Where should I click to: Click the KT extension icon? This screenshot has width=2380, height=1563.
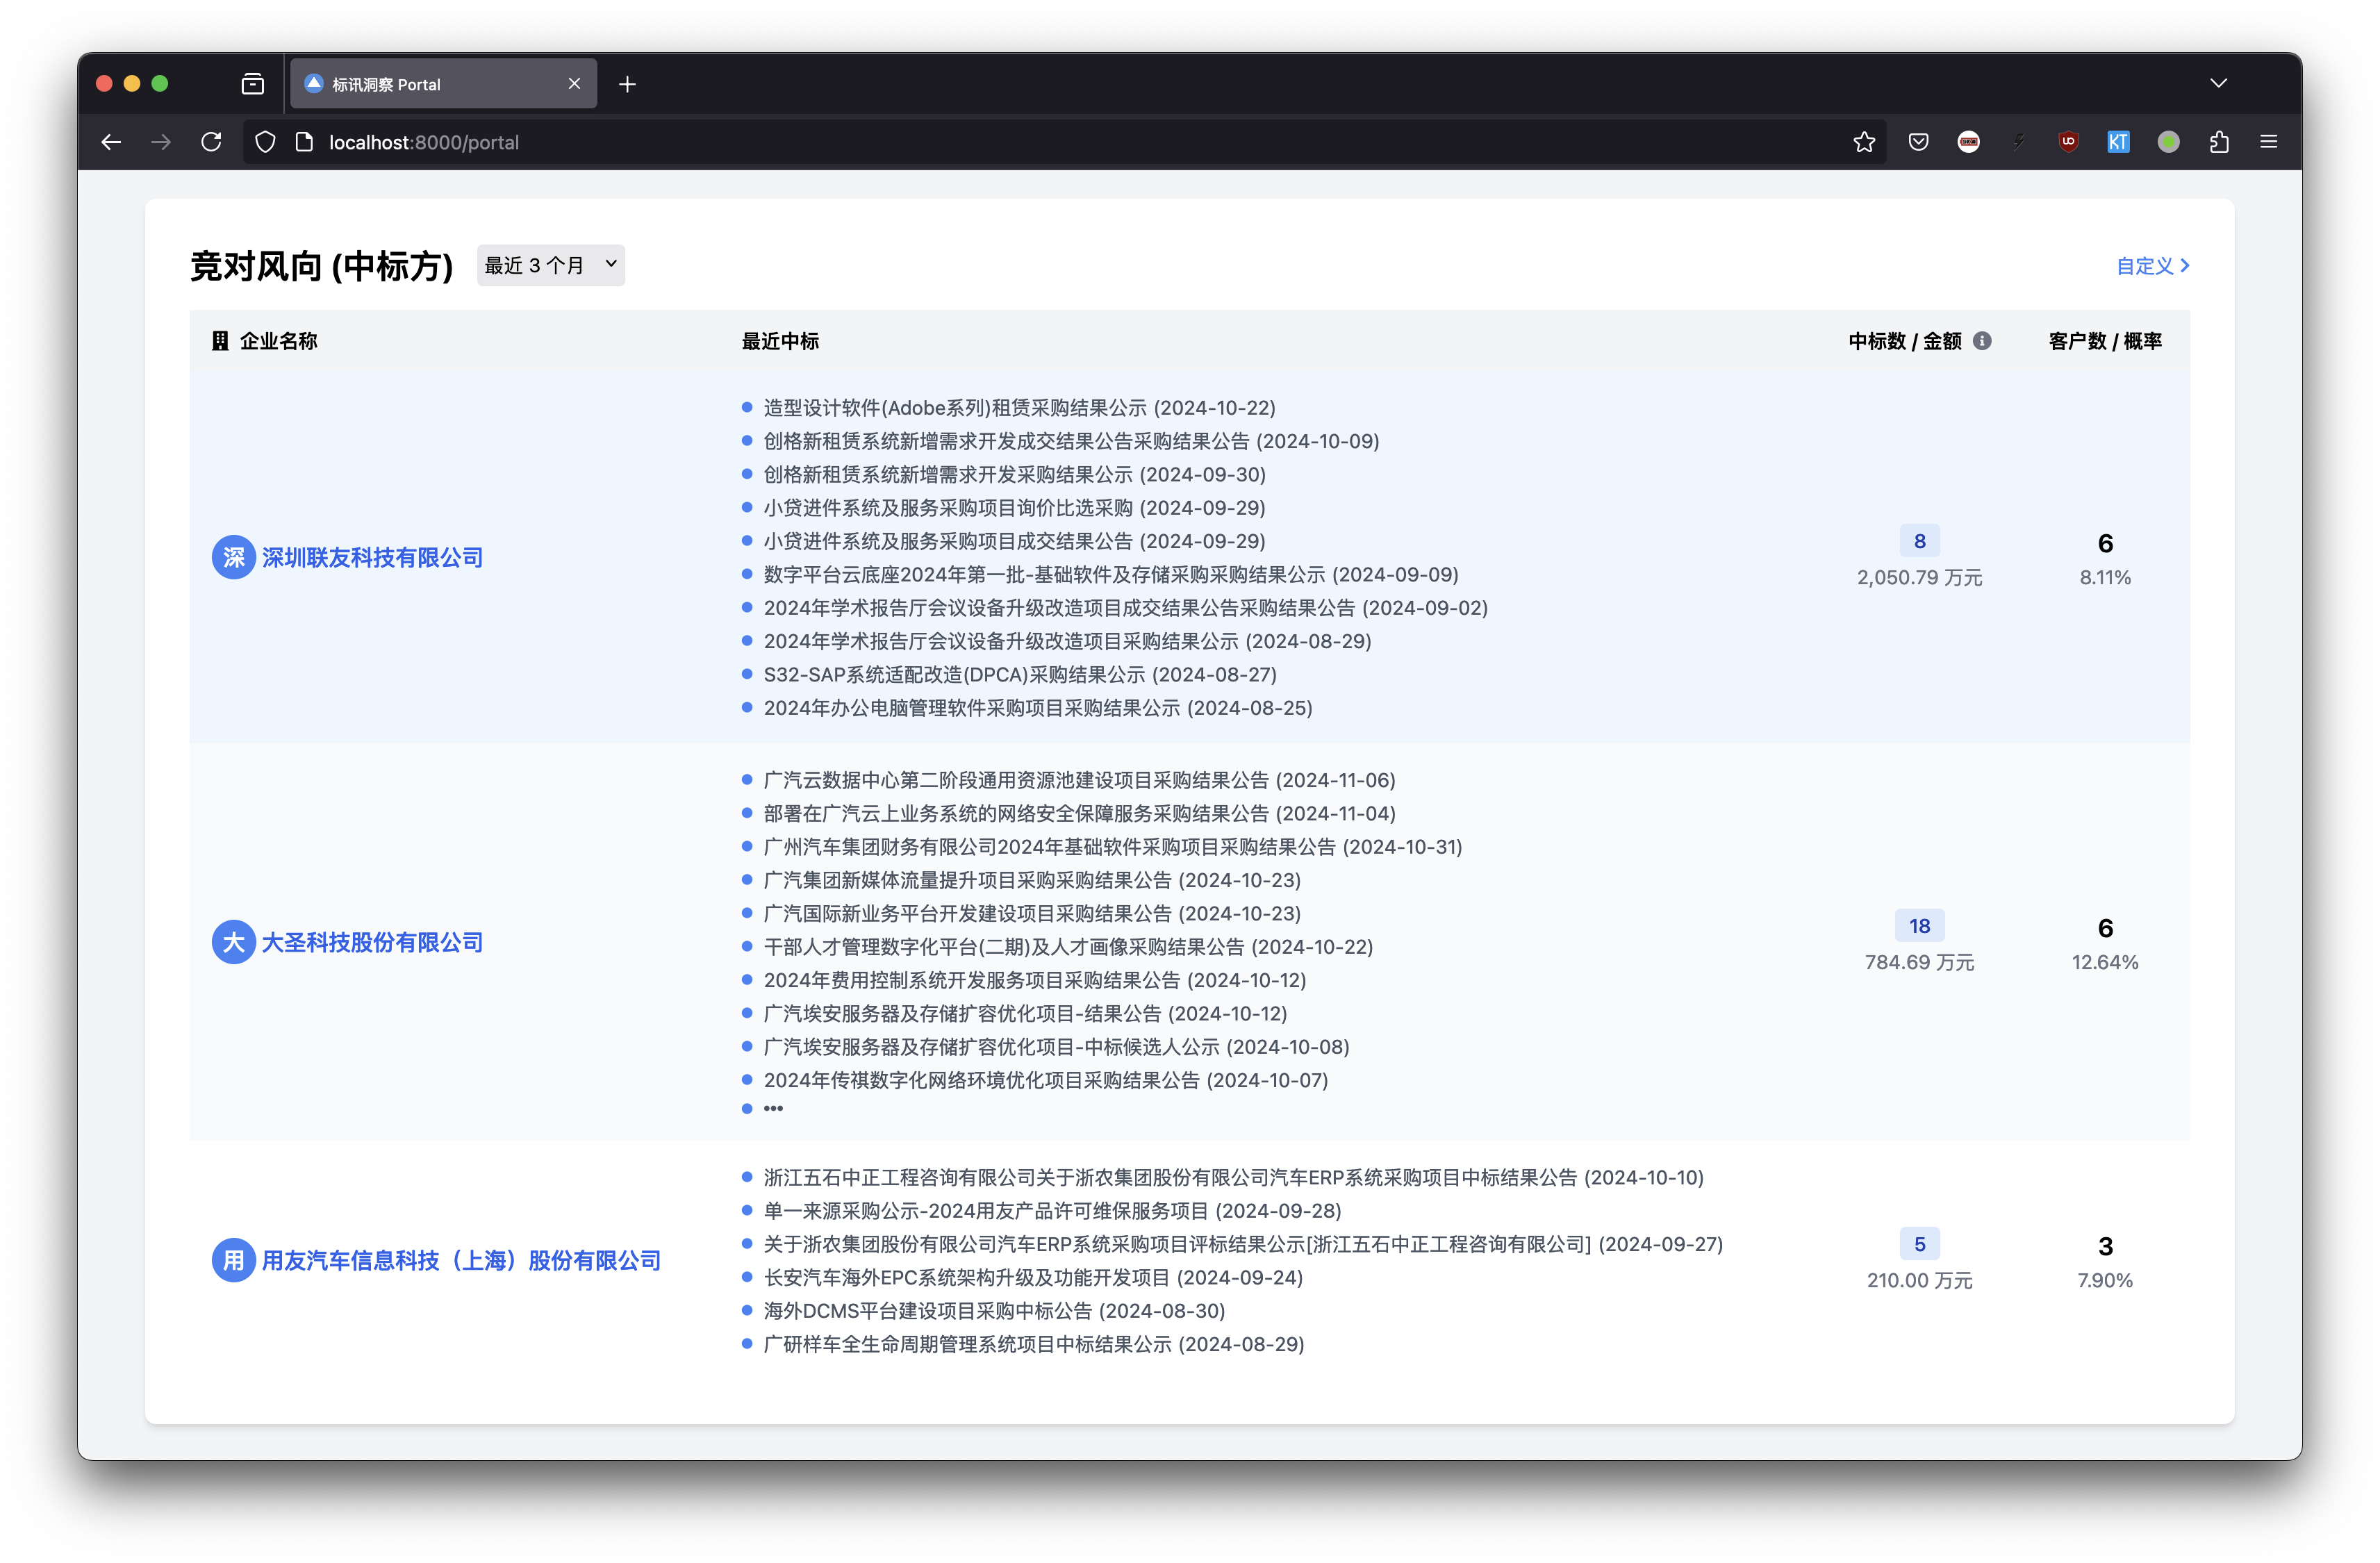[x=2118, y=142]
